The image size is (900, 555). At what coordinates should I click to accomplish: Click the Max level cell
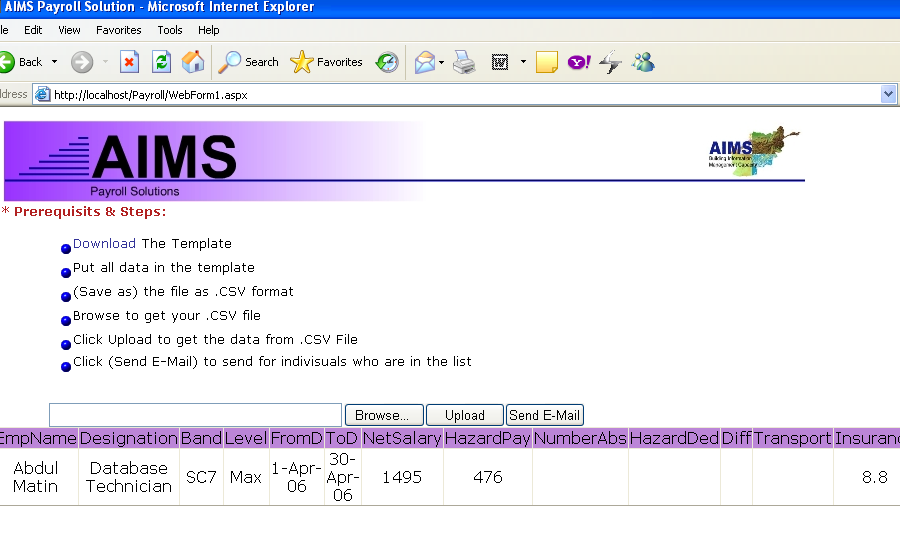click(246, 477)
